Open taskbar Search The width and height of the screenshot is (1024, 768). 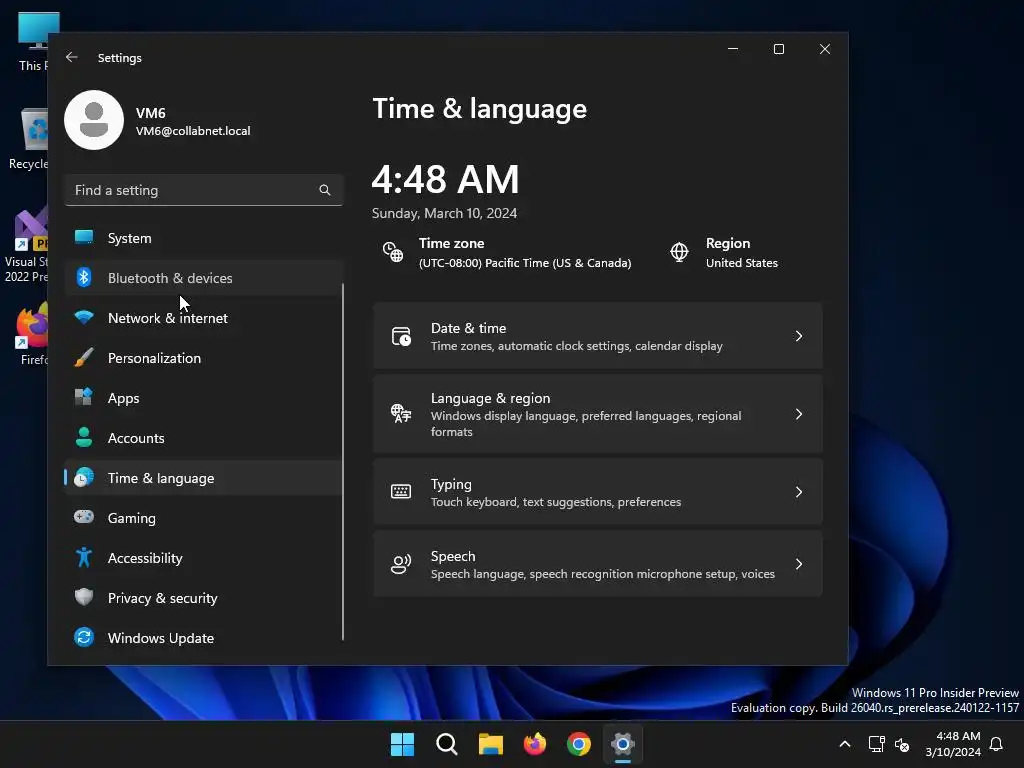447,744
